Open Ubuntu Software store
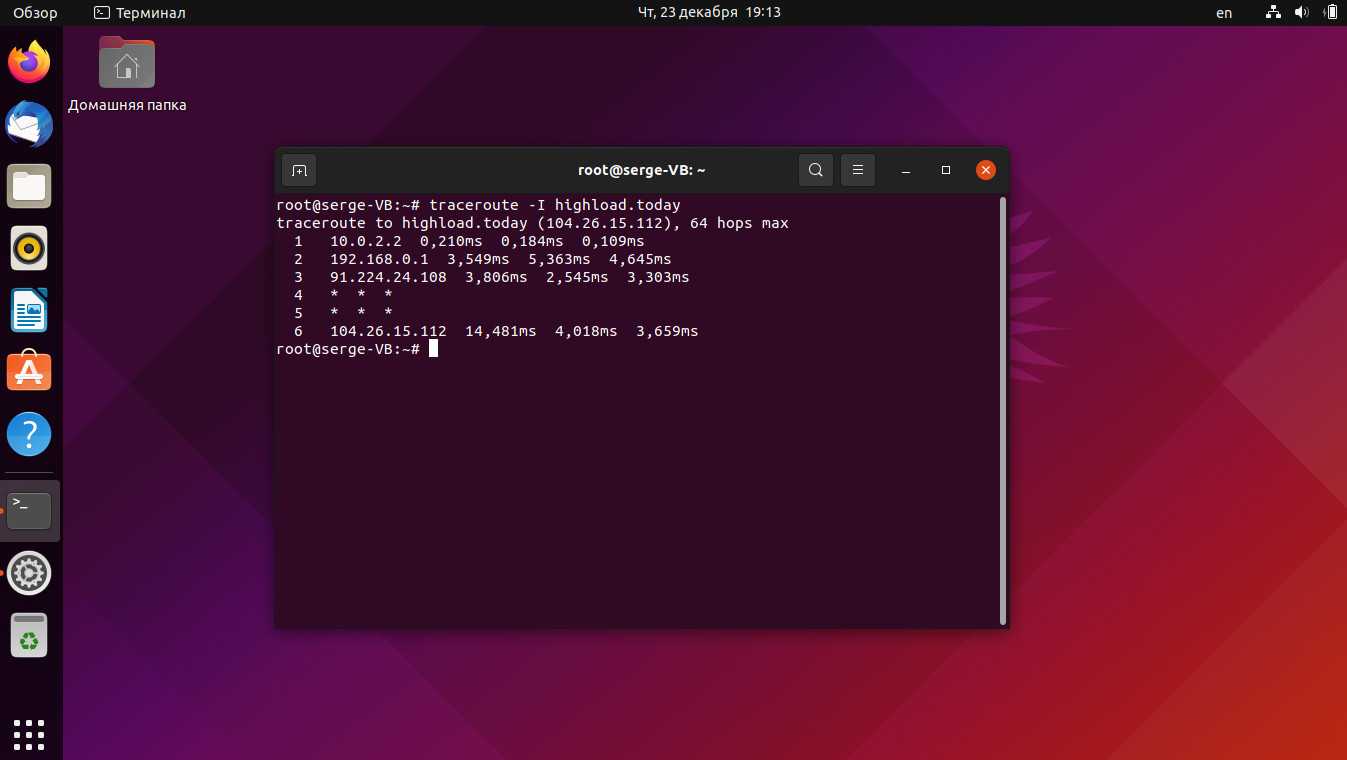Screen dimensions: 1347x760 [30, 372]
